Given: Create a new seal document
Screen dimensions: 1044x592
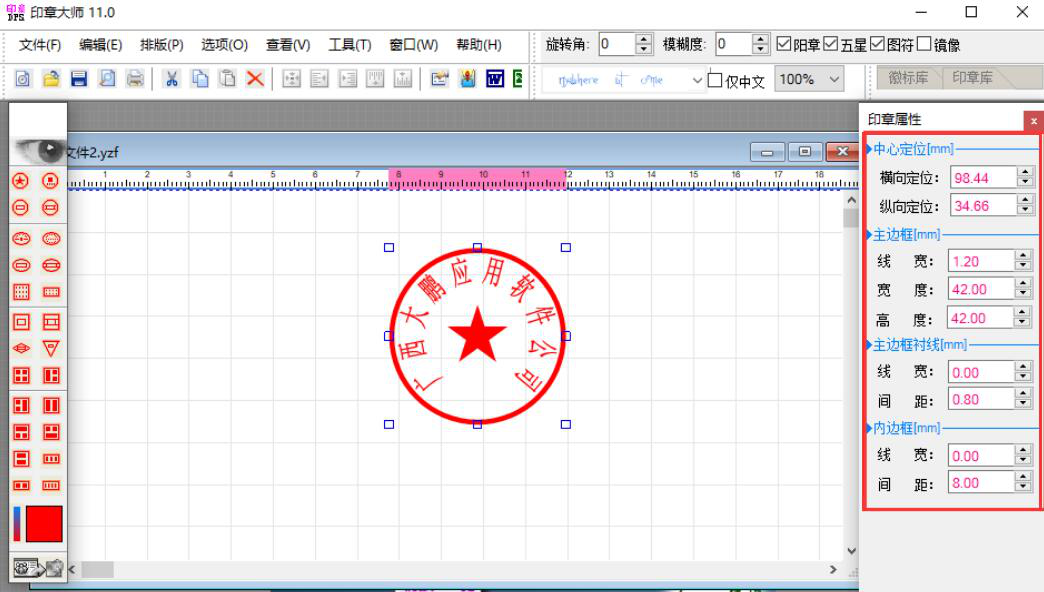Looking at the screenshot, I should click(x=23, y=79).
